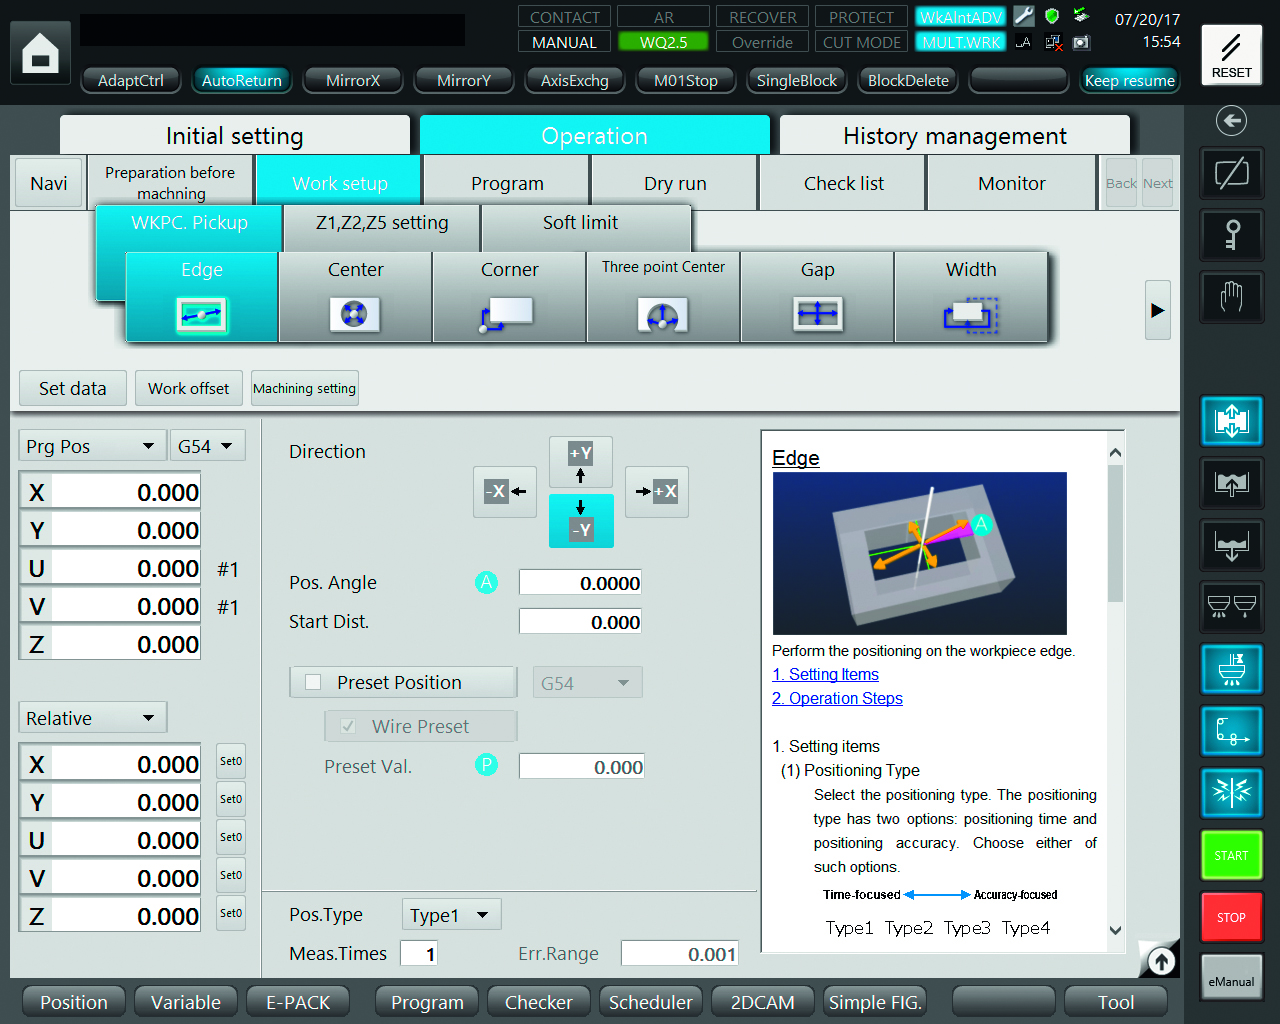Screen dimensions: 1280x1024
Task: Open the eManual help icon
Action: pos(1231,977)
